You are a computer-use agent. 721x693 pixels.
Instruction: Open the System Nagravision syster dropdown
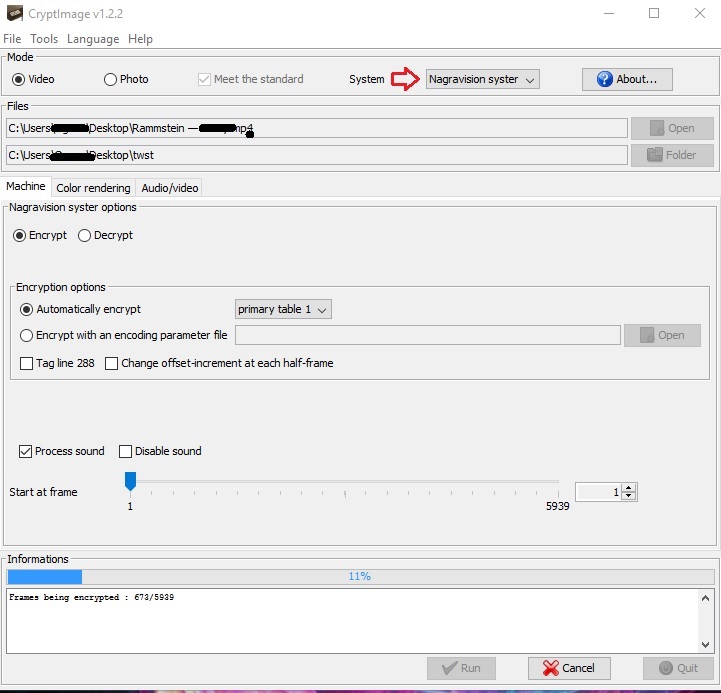coord(482,79)
